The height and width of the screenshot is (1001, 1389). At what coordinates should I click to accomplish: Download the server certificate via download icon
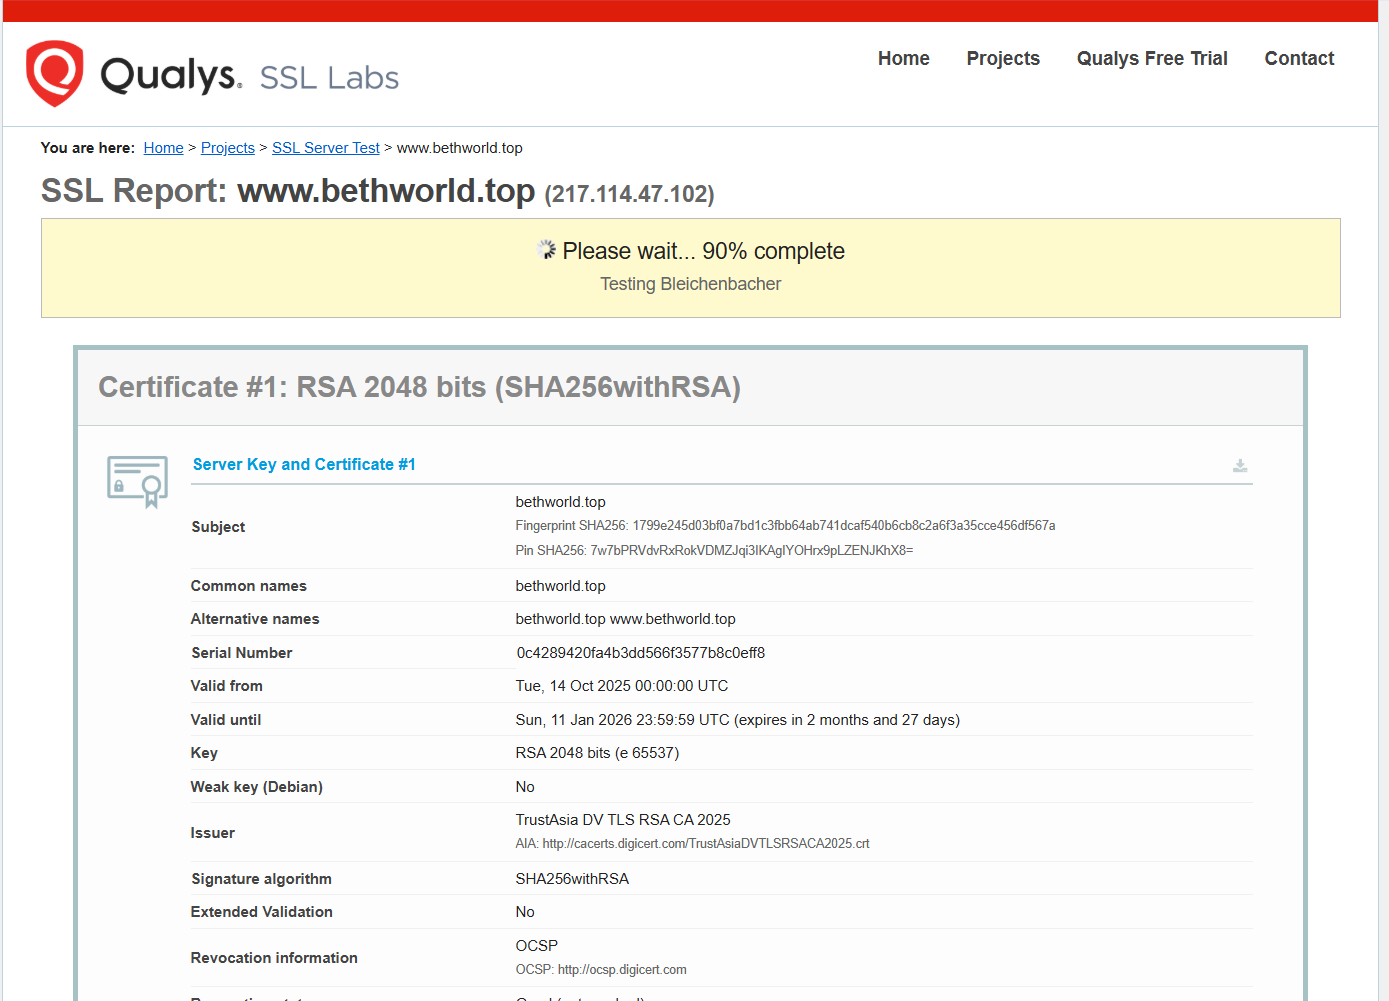click(x=1240, y=466)
